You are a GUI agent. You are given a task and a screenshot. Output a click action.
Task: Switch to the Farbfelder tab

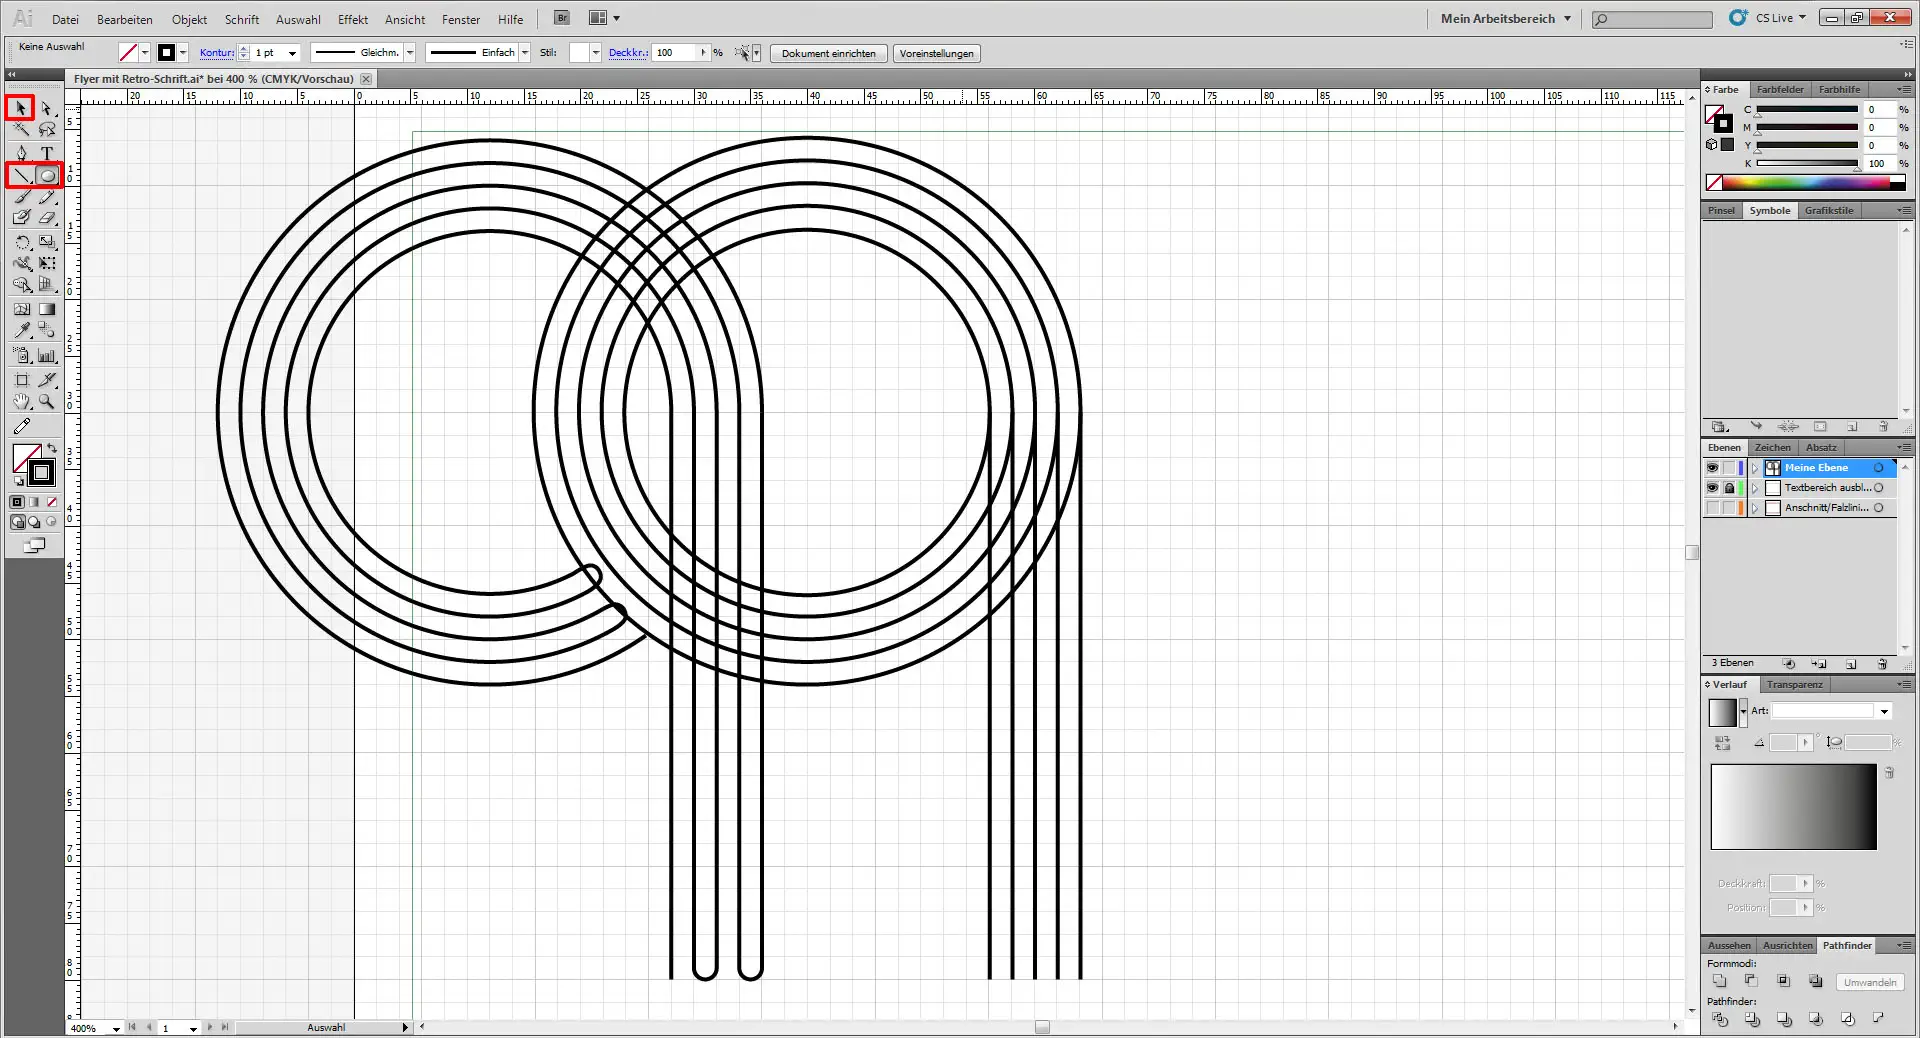click(x=1780, y=90)
